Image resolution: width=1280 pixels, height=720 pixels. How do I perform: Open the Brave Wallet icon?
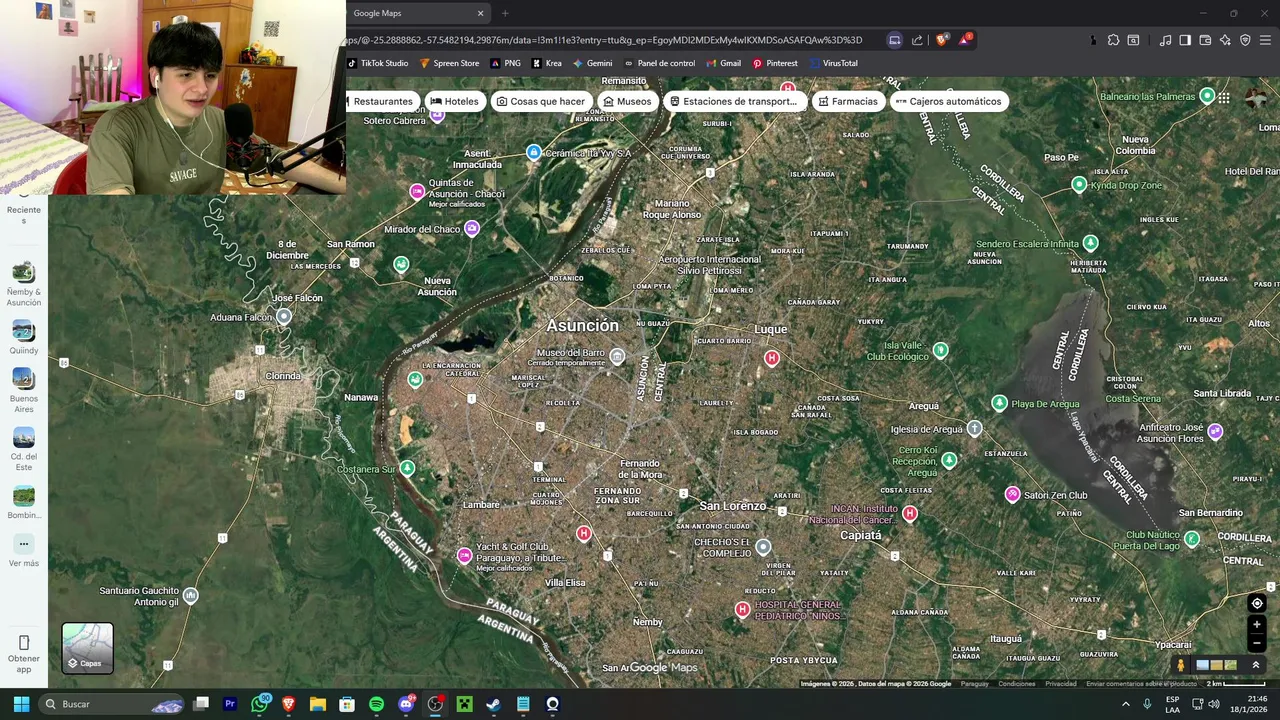coord(1205,40)
